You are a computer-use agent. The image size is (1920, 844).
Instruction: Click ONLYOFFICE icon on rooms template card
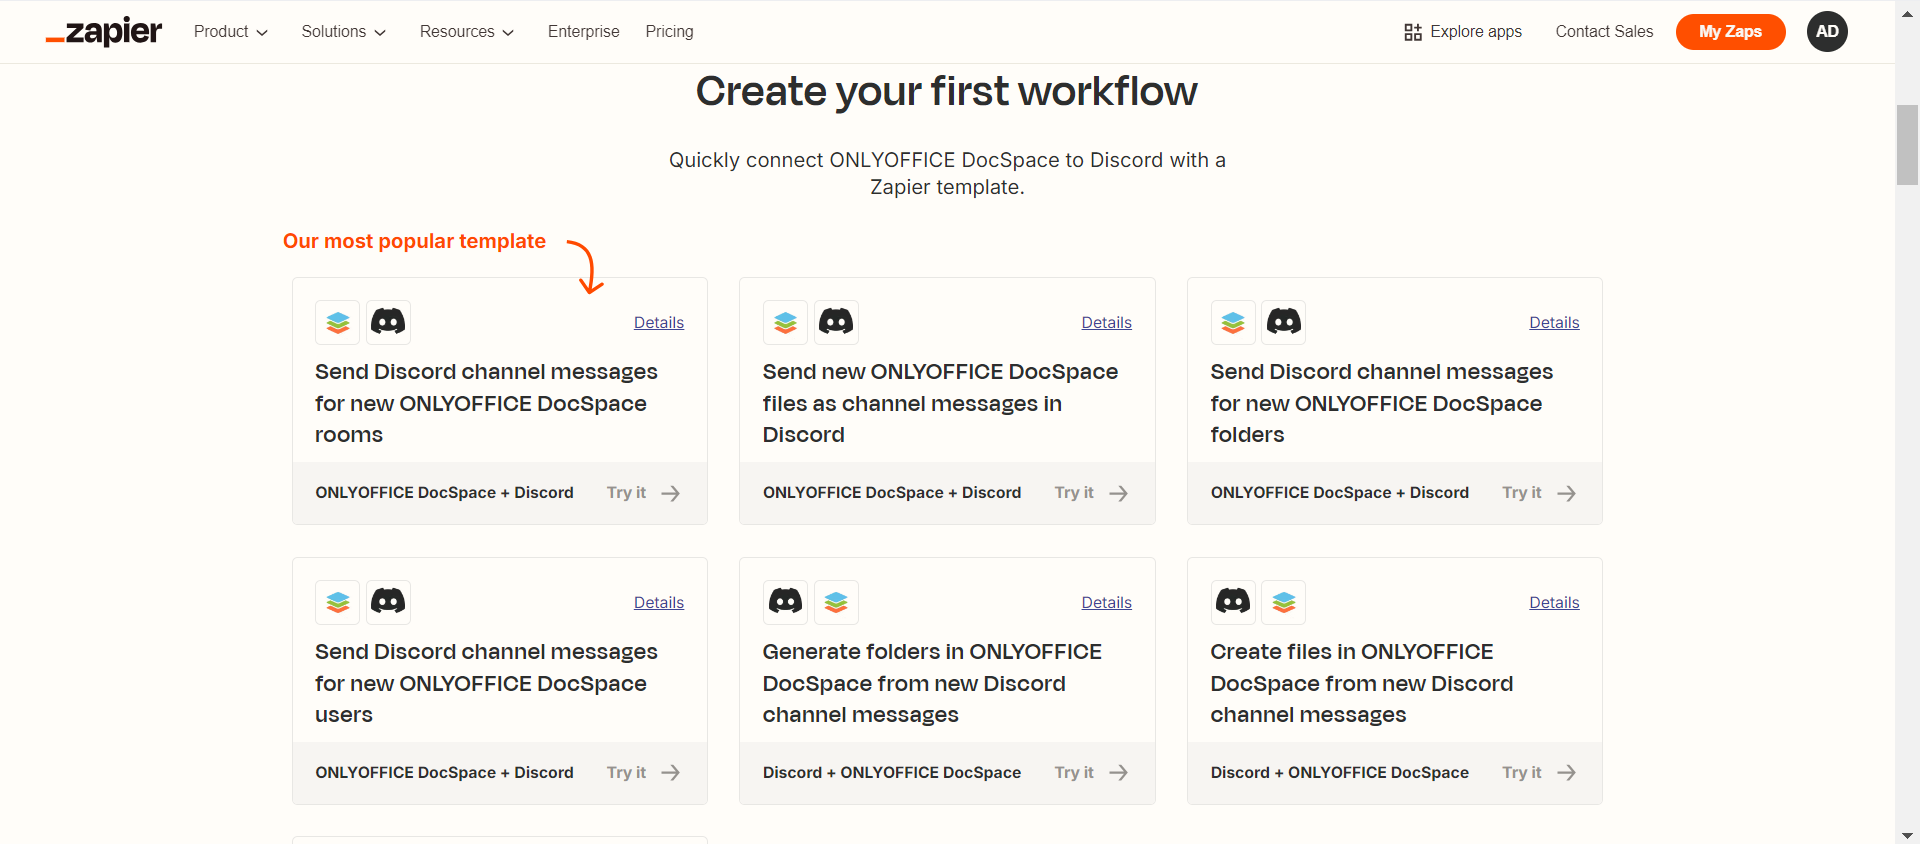pos(338,322)
